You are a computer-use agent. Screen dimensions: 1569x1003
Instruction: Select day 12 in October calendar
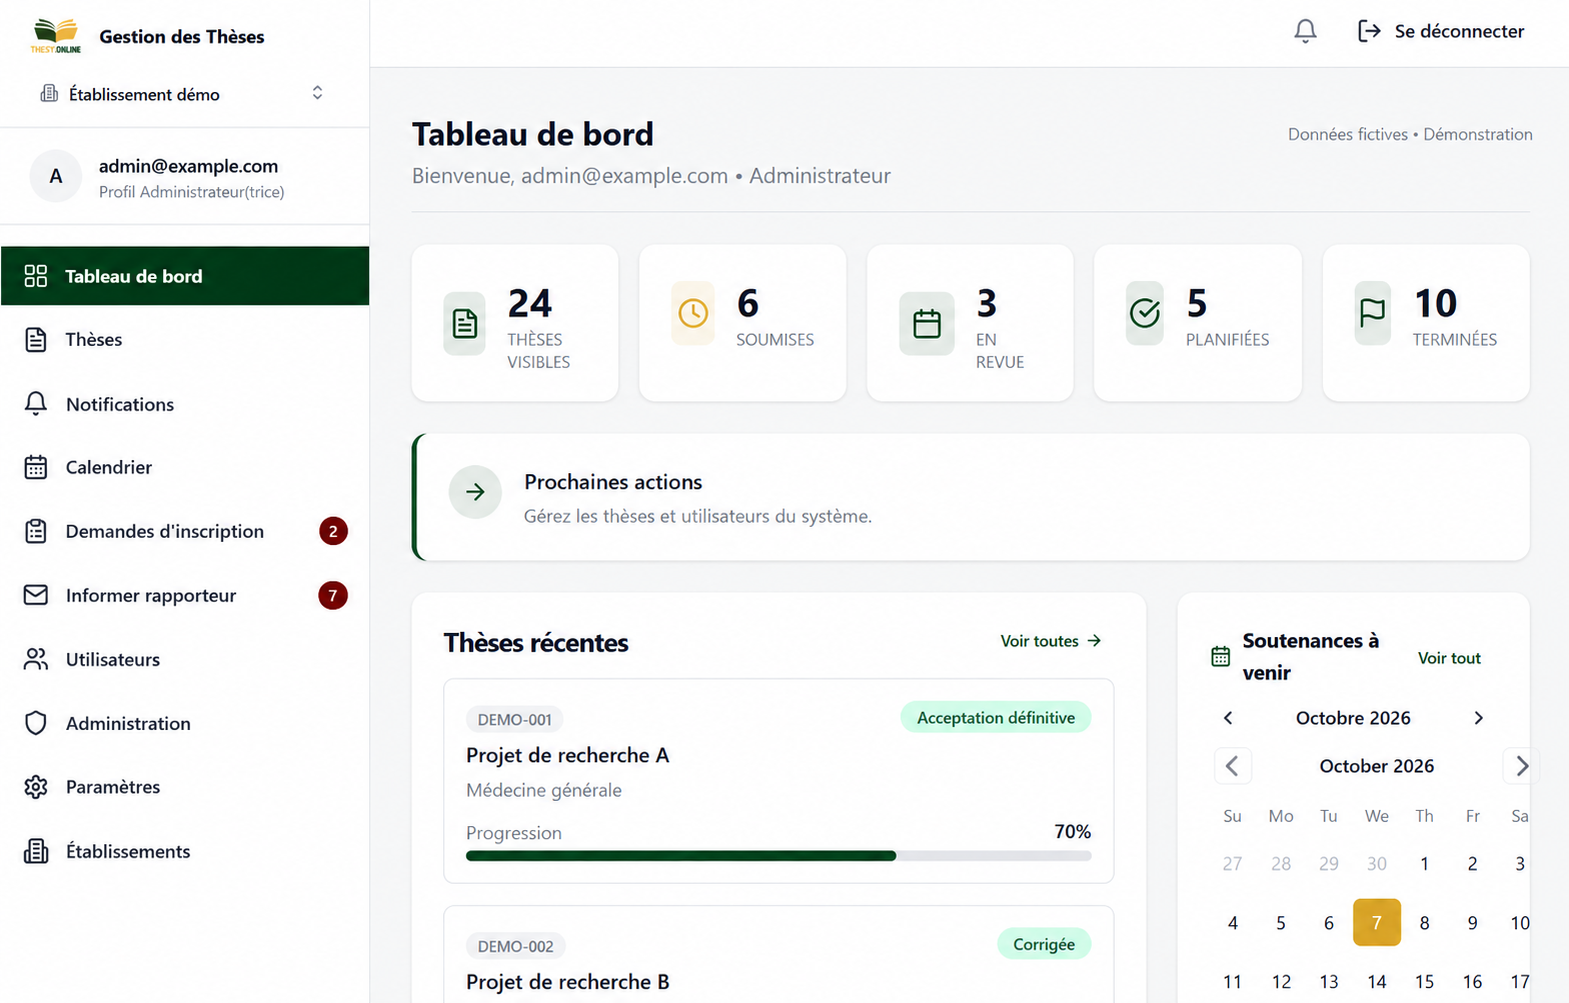(1281, 981)
